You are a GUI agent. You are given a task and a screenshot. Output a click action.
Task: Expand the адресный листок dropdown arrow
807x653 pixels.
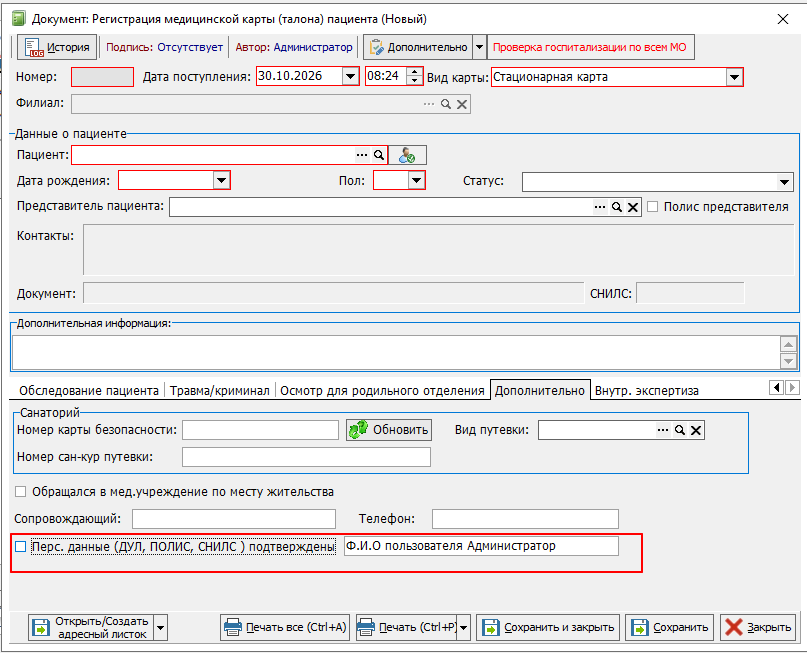(x=161, y=628)
